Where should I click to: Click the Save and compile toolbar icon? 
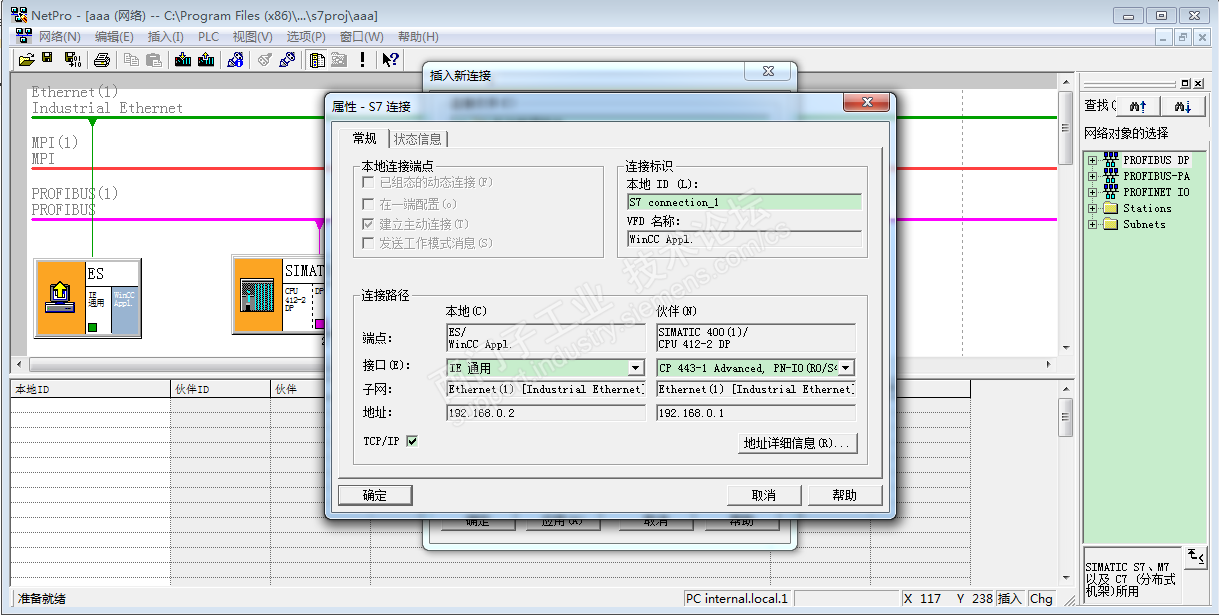(72, 60)
